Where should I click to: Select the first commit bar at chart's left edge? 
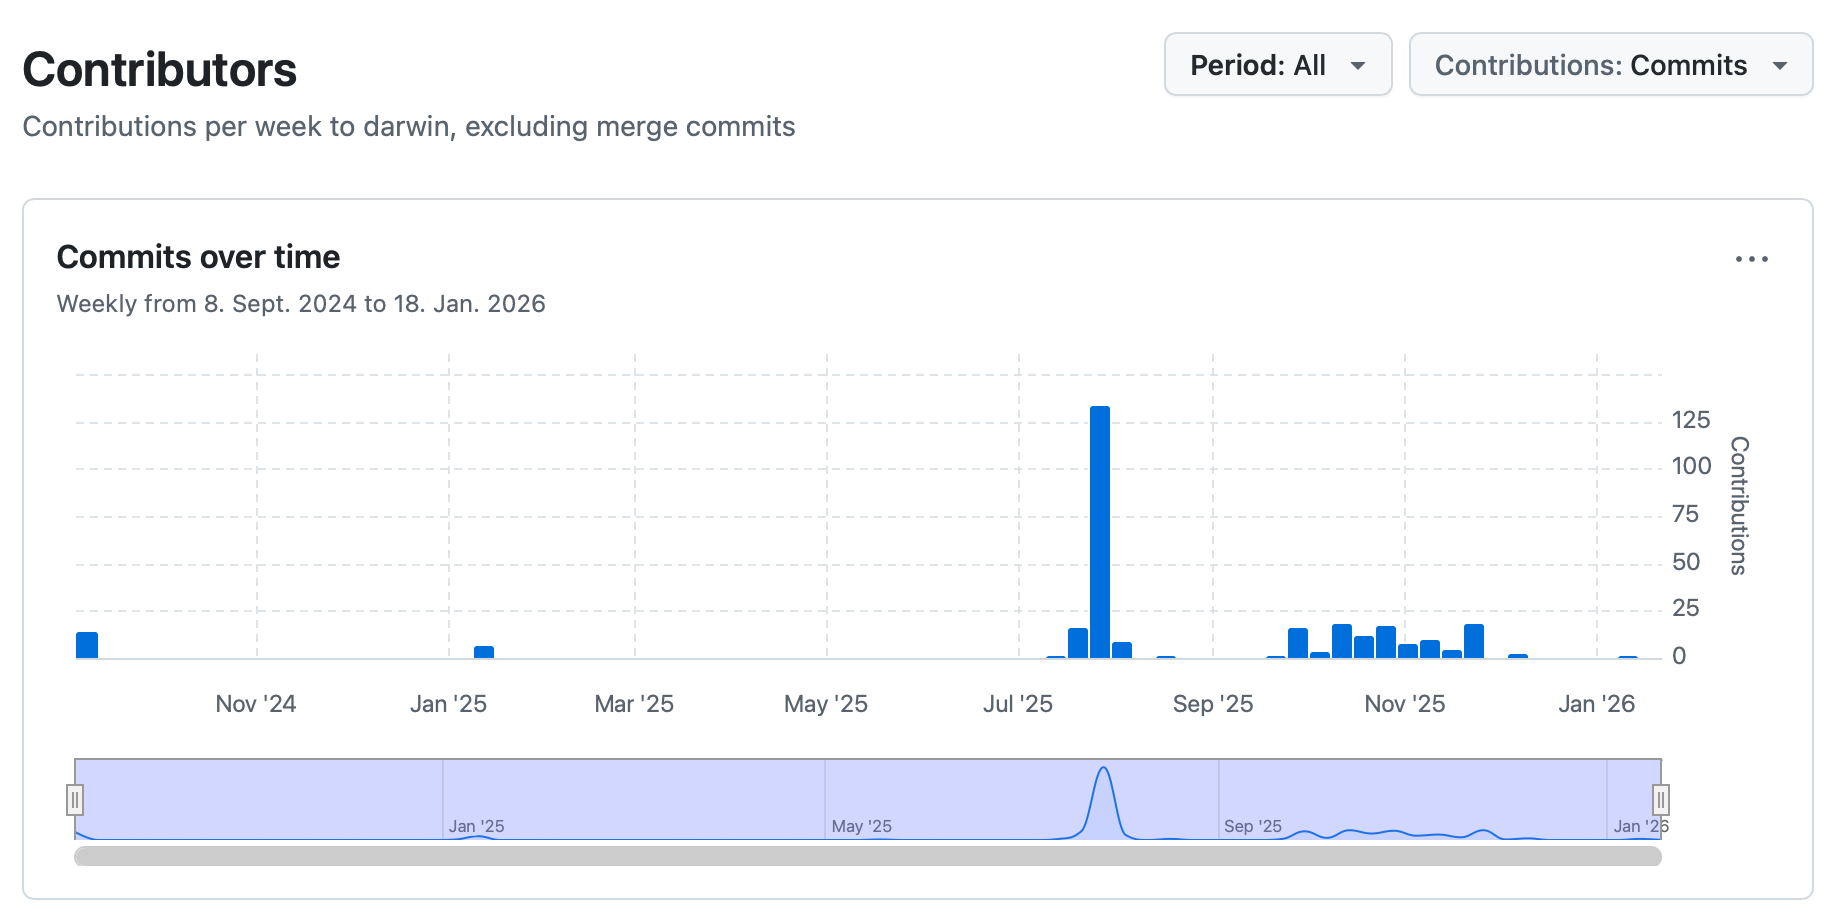coord(87,645)
